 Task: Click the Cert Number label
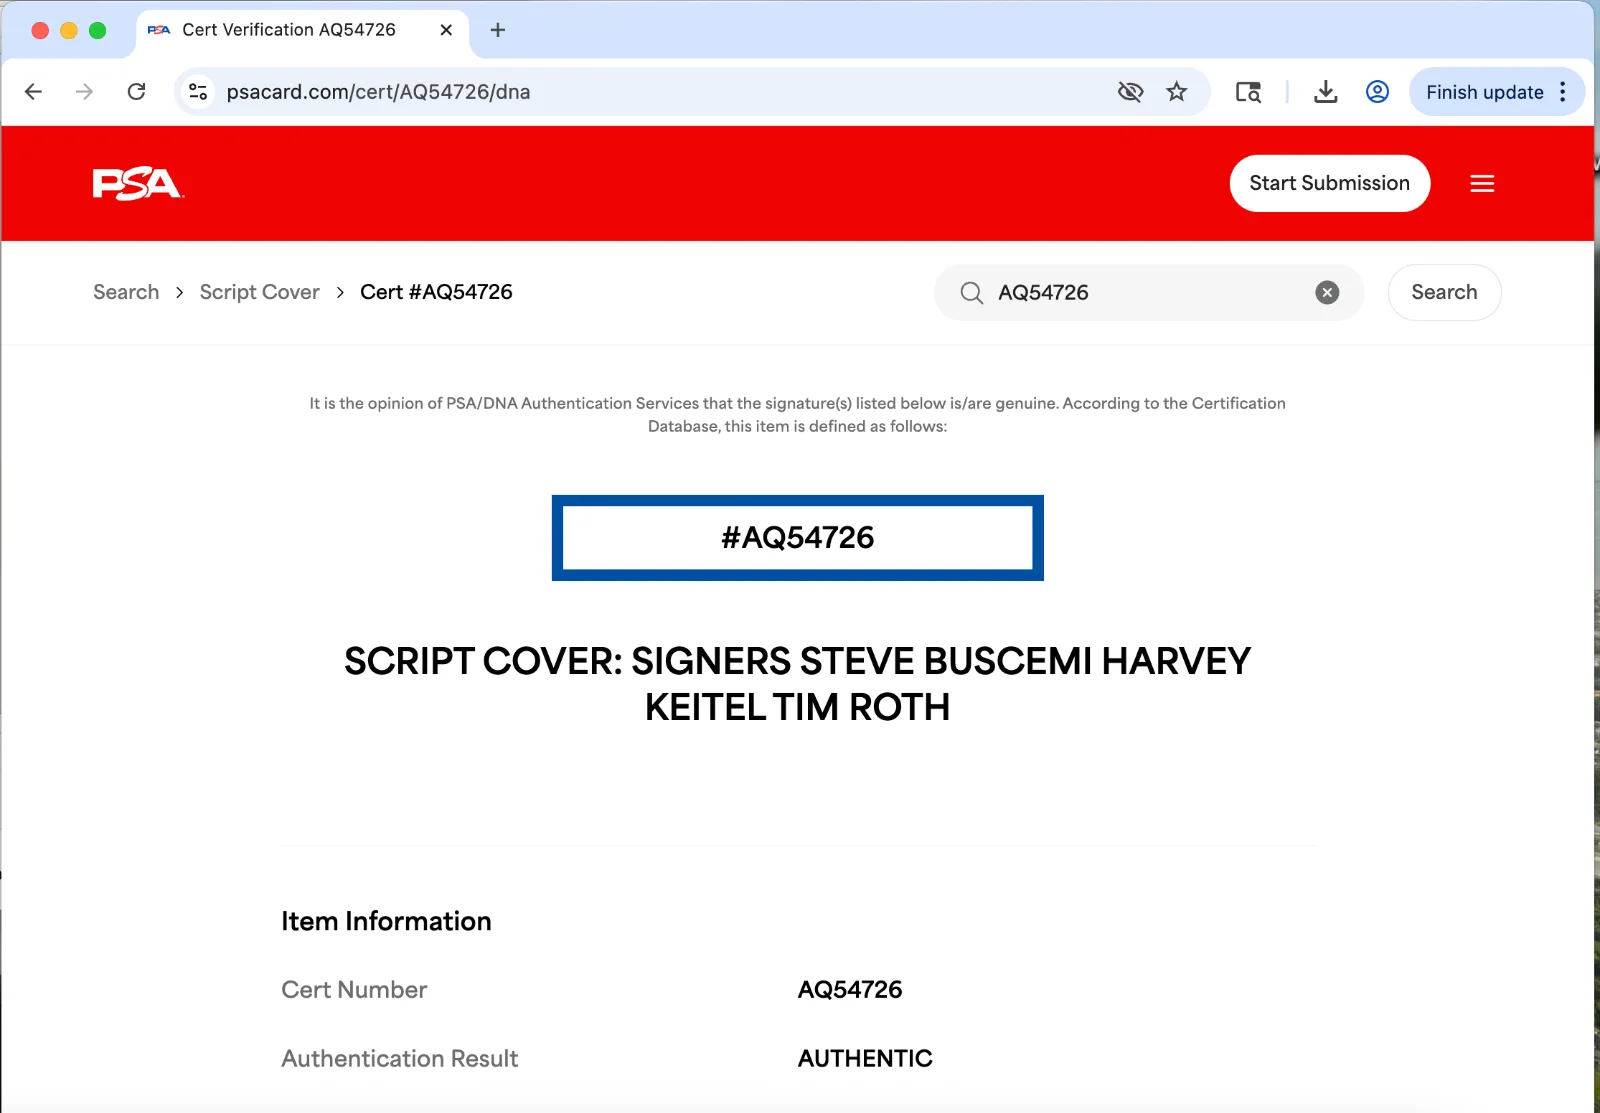354,990
